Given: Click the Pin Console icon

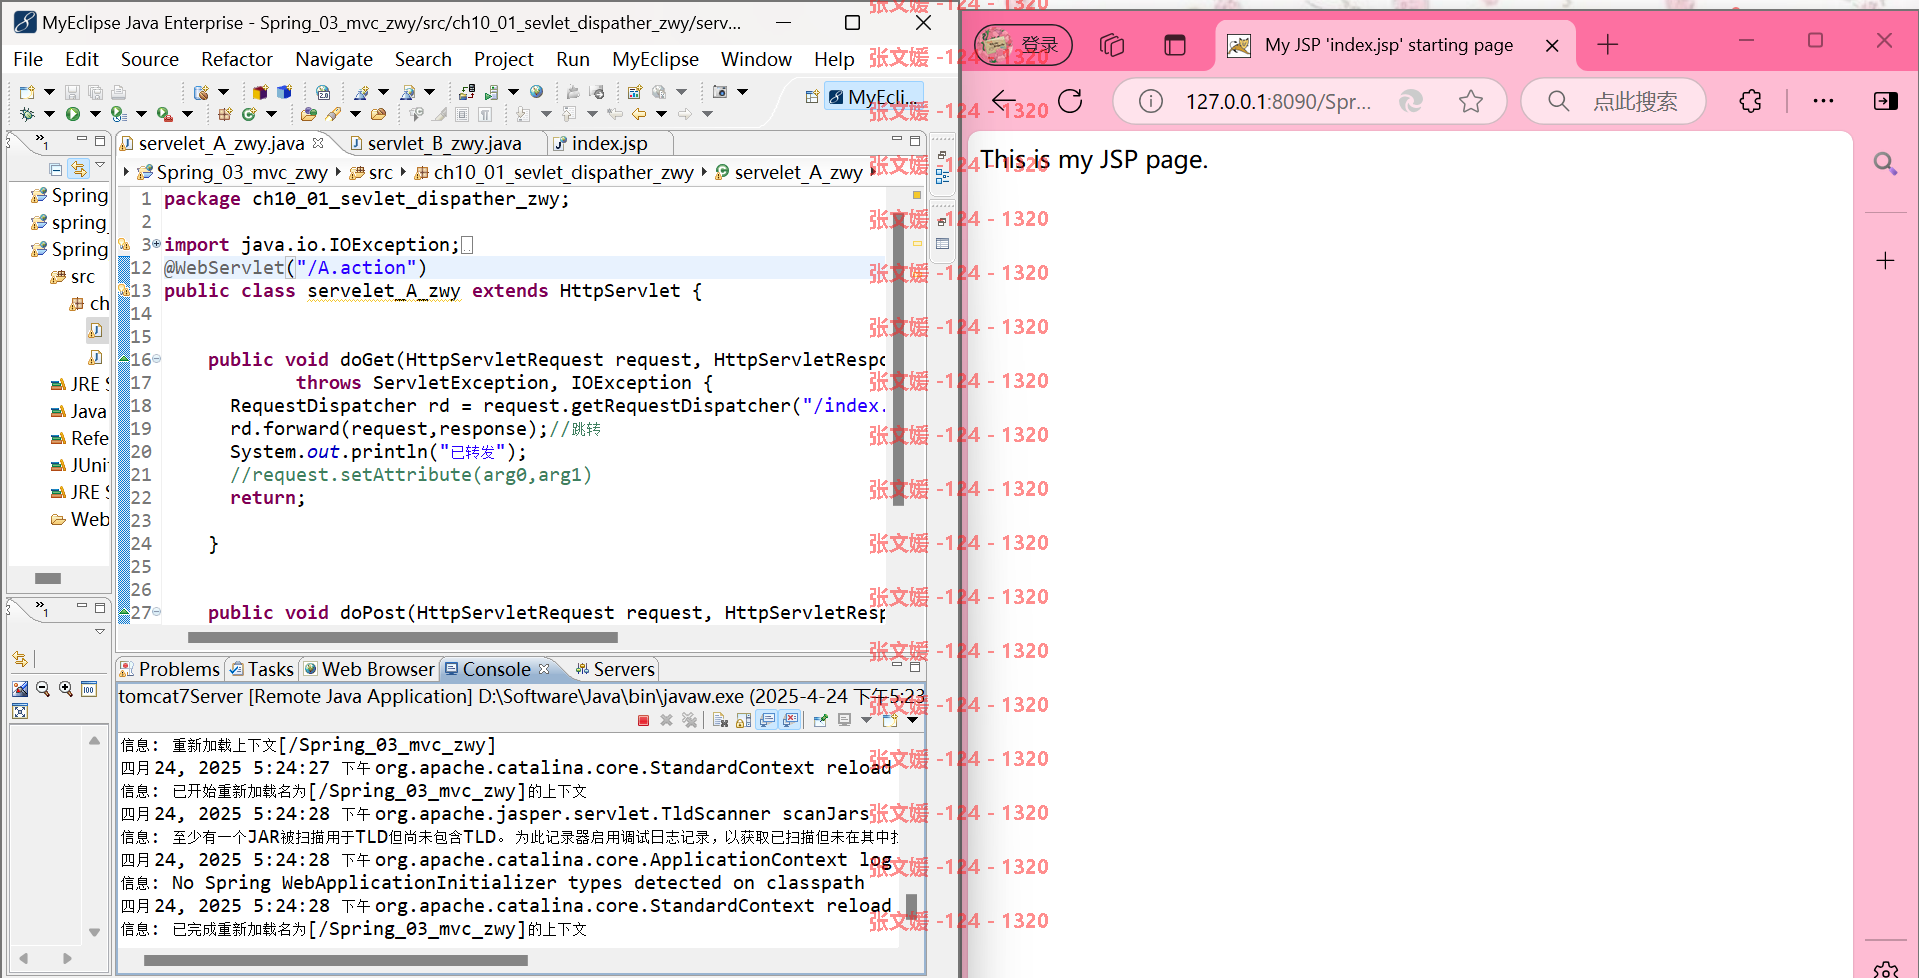Looking at the screenshot, I should (x=820, y=720).
